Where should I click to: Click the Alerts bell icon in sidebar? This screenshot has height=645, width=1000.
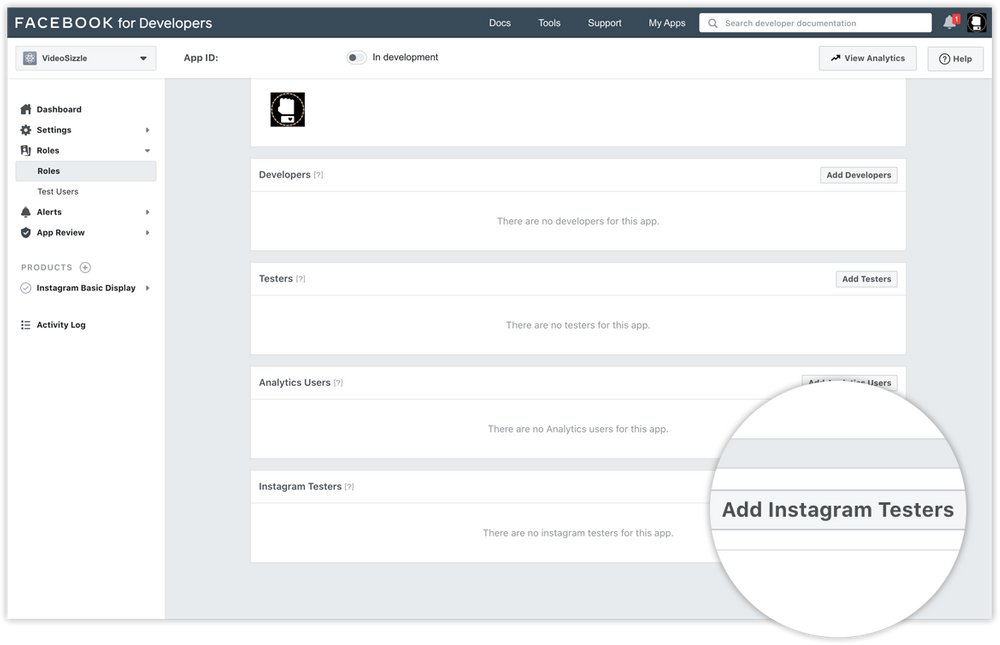coord(26,212)
